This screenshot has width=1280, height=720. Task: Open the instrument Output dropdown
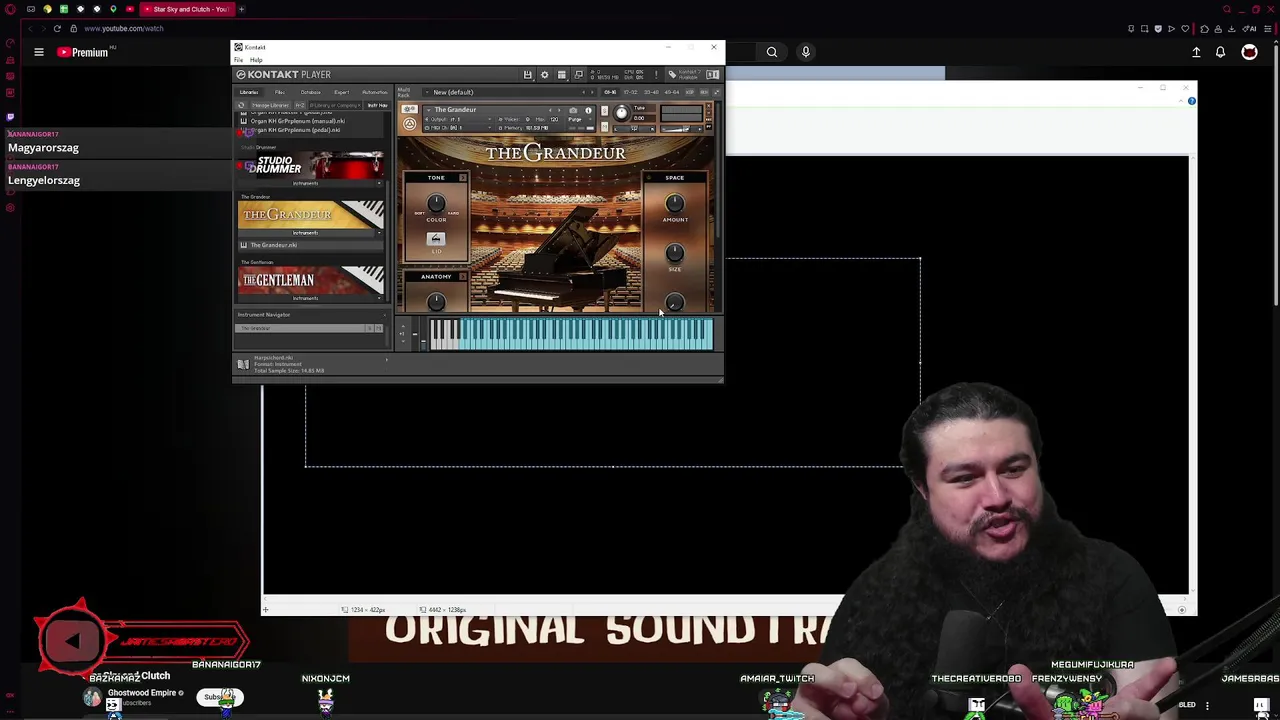(x=458, y=119)
